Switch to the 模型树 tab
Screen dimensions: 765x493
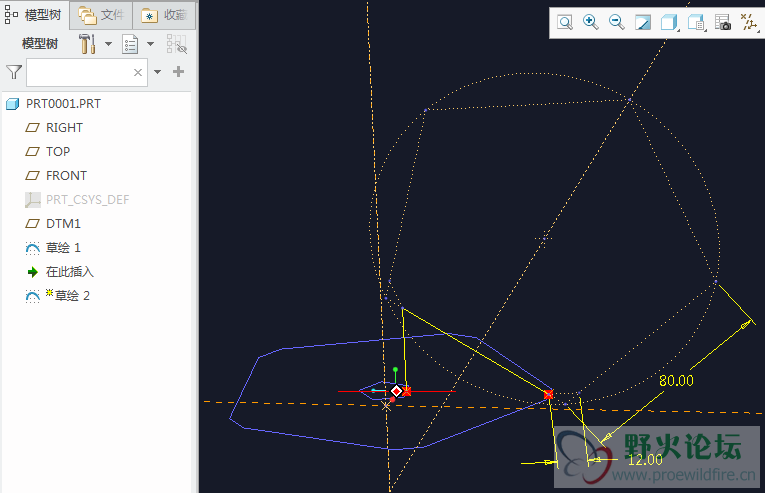click(x=34, y=15)
